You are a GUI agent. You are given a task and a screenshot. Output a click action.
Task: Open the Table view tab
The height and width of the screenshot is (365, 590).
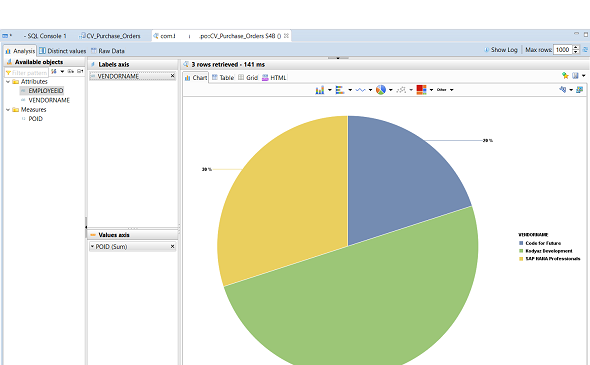click(x=223, y=78)
